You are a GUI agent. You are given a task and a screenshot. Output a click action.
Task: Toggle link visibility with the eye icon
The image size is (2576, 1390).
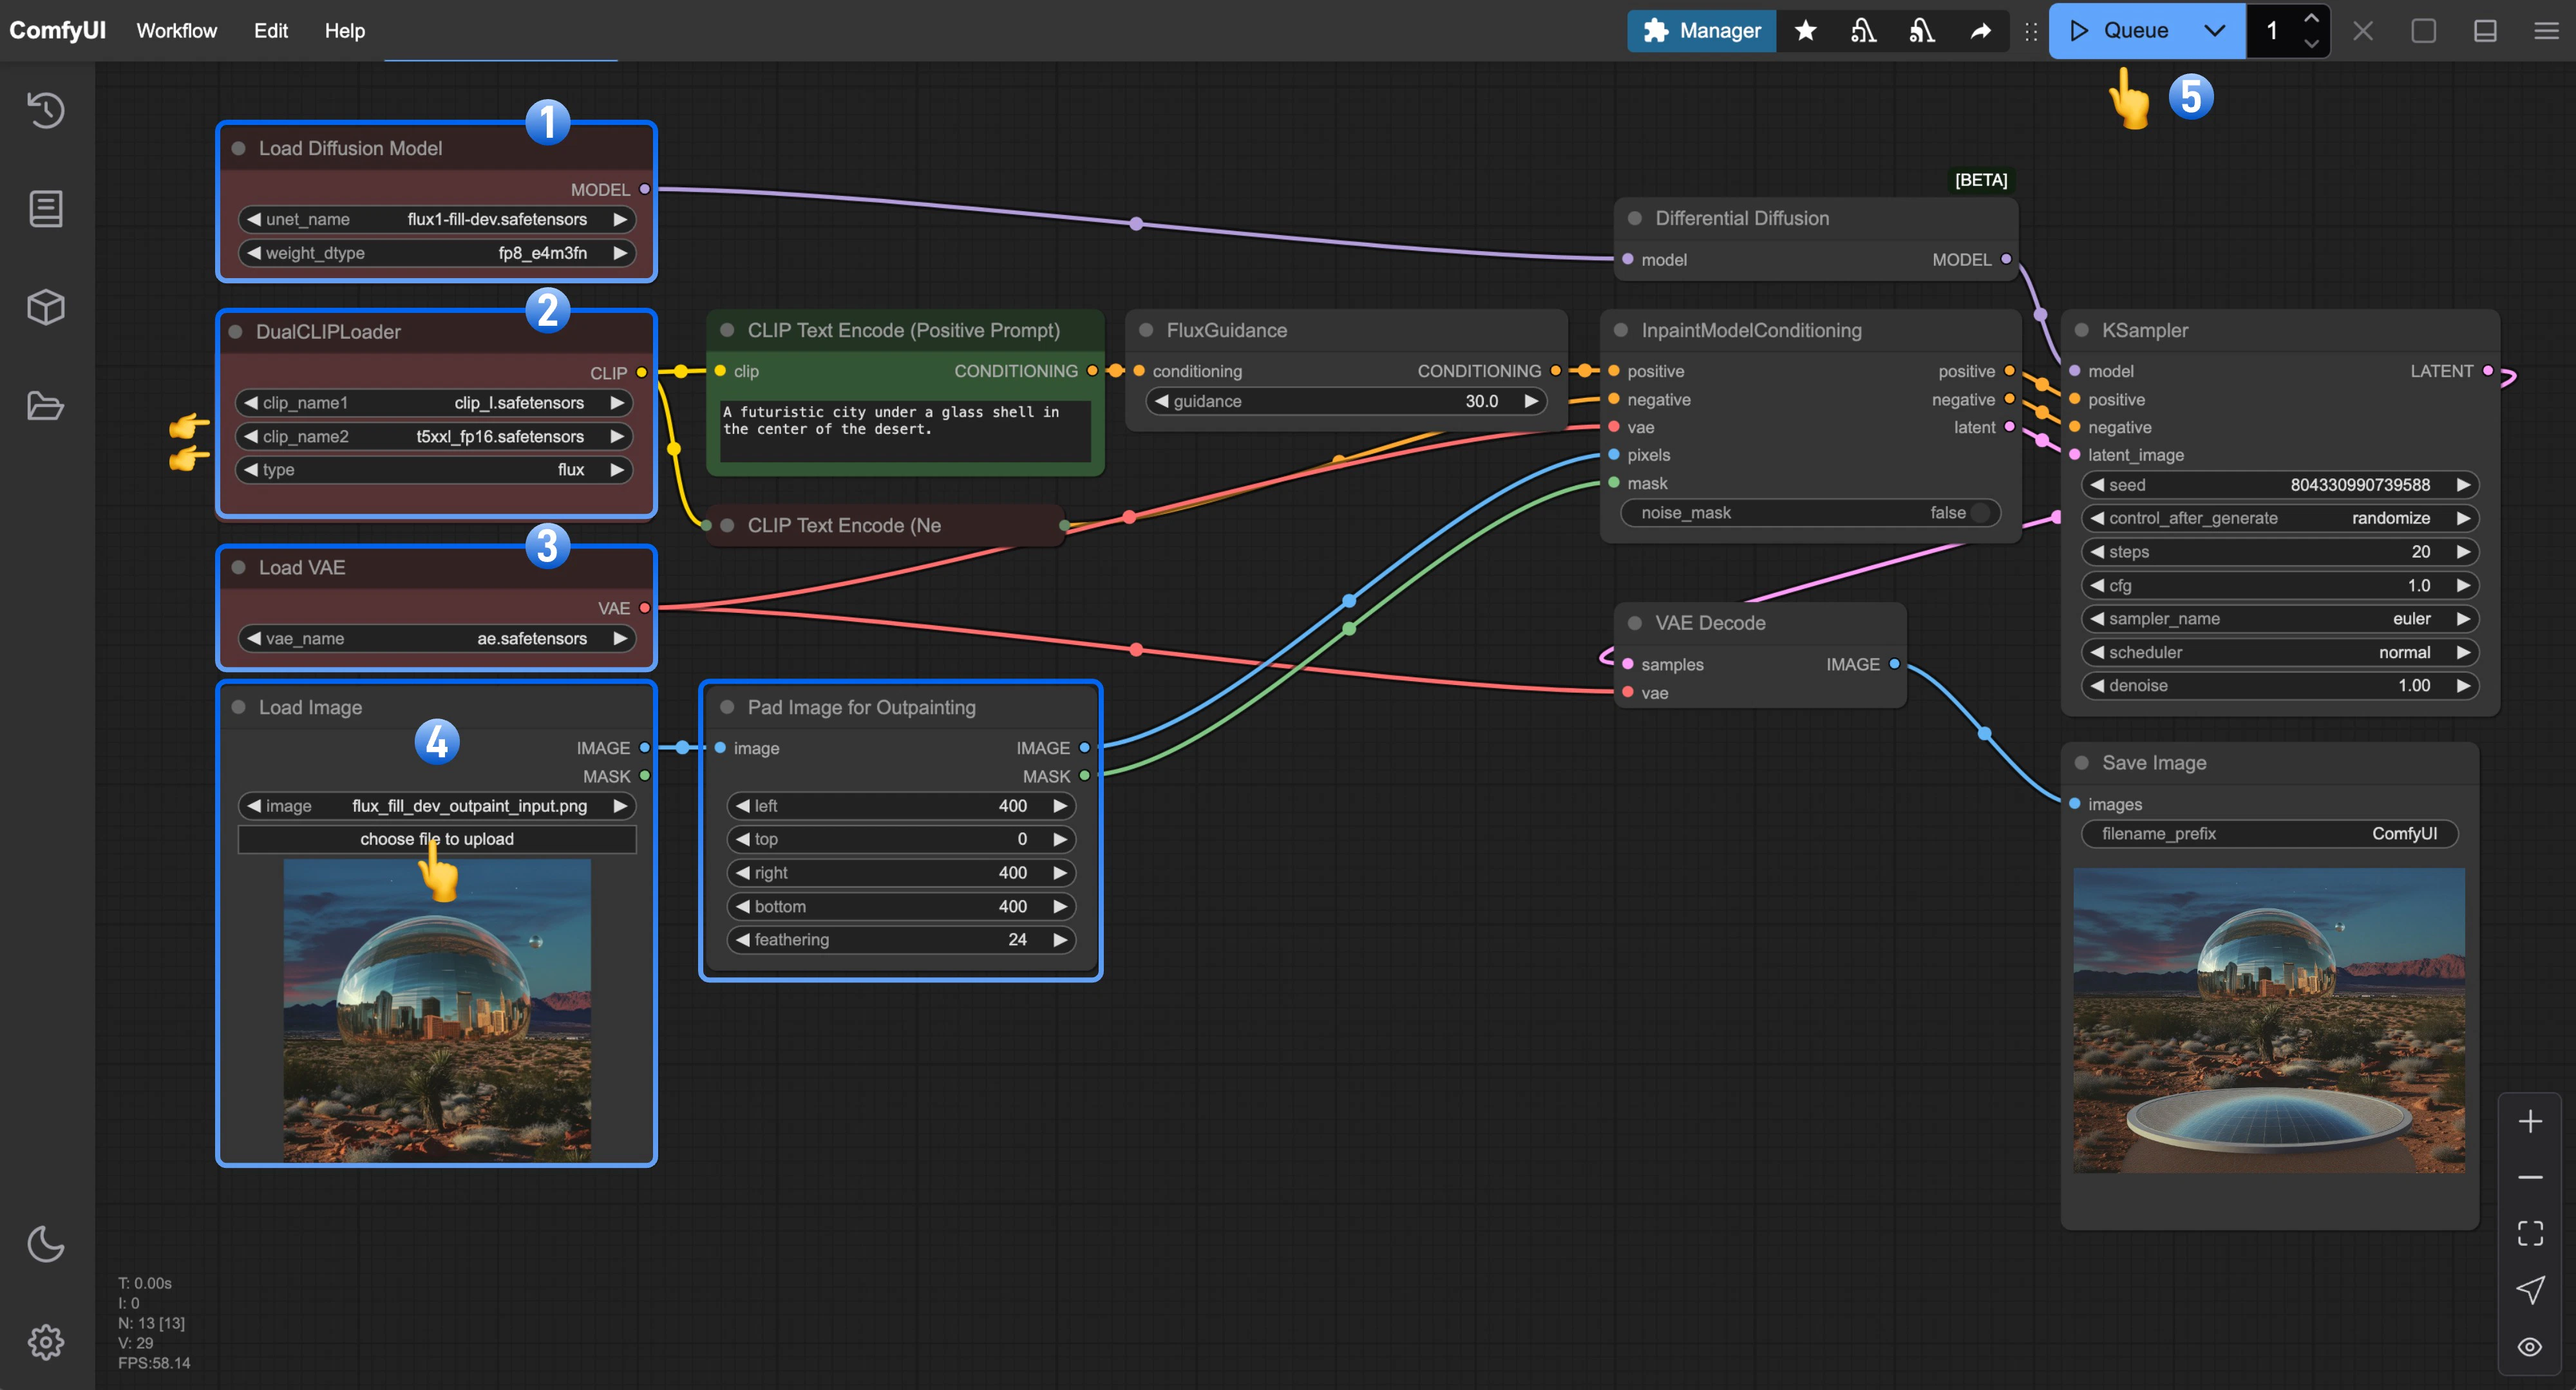pos(2531,1345)
